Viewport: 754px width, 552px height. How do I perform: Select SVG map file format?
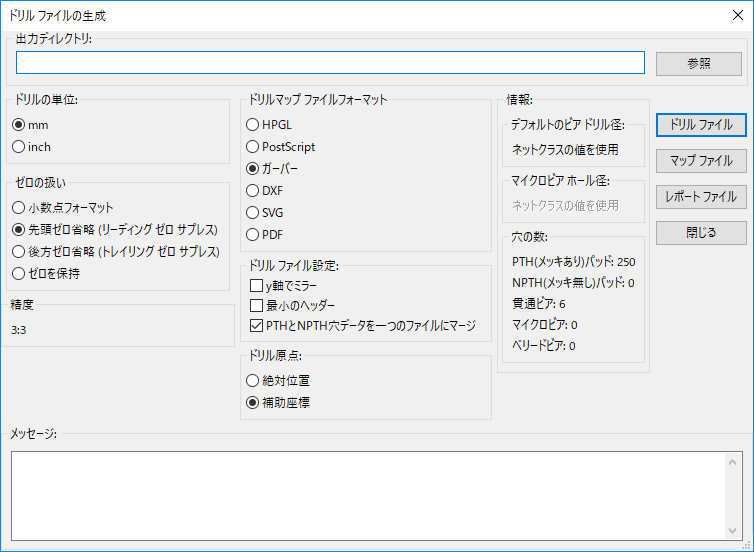point(253,212)
